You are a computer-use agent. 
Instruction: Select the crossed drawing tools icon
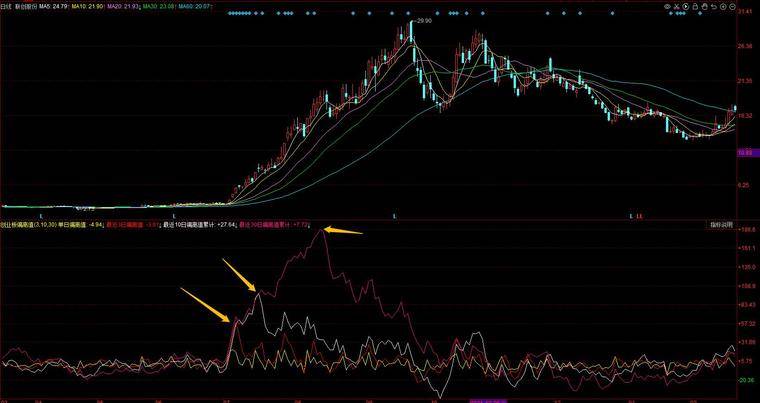pos(677,6)
